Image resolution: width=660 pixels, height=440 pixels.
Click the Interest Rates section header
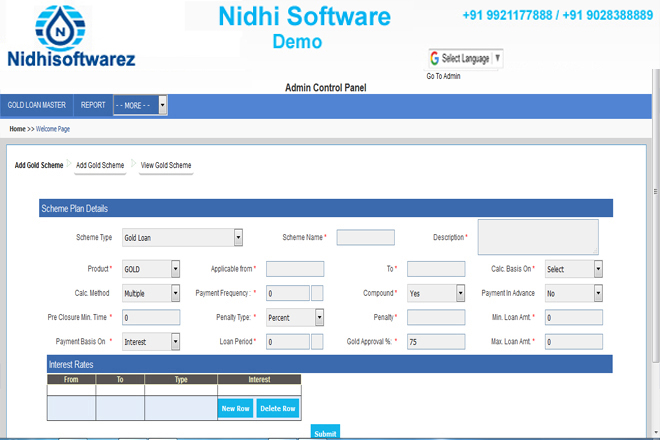(330, 364)
